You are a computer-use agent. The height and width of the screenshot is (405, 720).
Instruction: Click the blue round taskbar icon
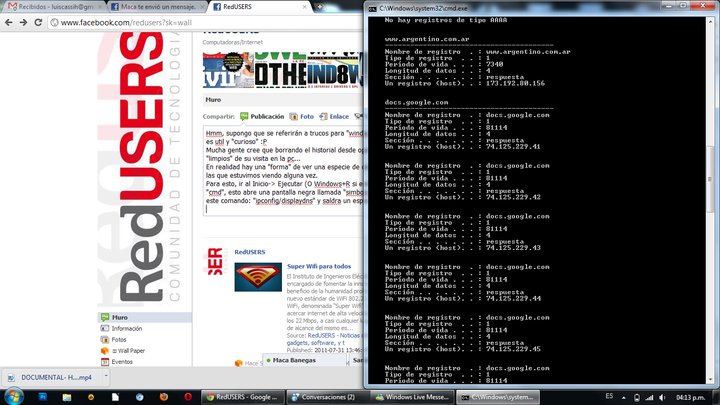click(140, 397)
